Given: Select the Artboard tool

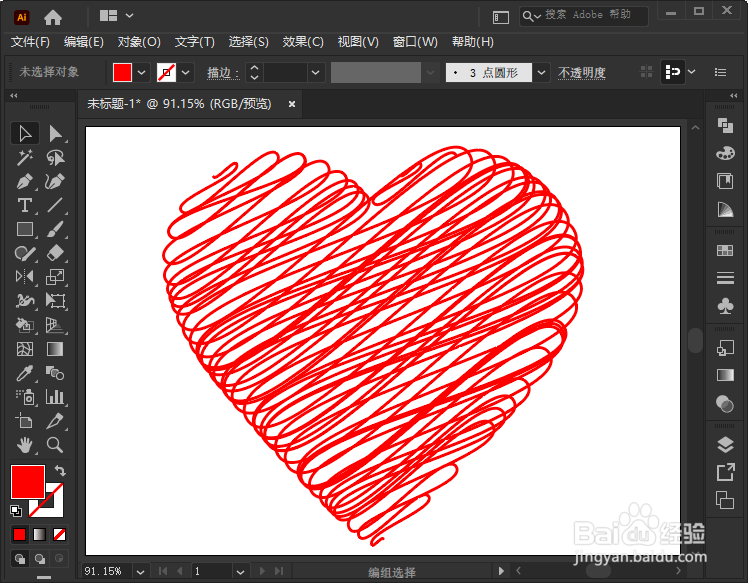Looking at the screenshot, I should (25, 421).
